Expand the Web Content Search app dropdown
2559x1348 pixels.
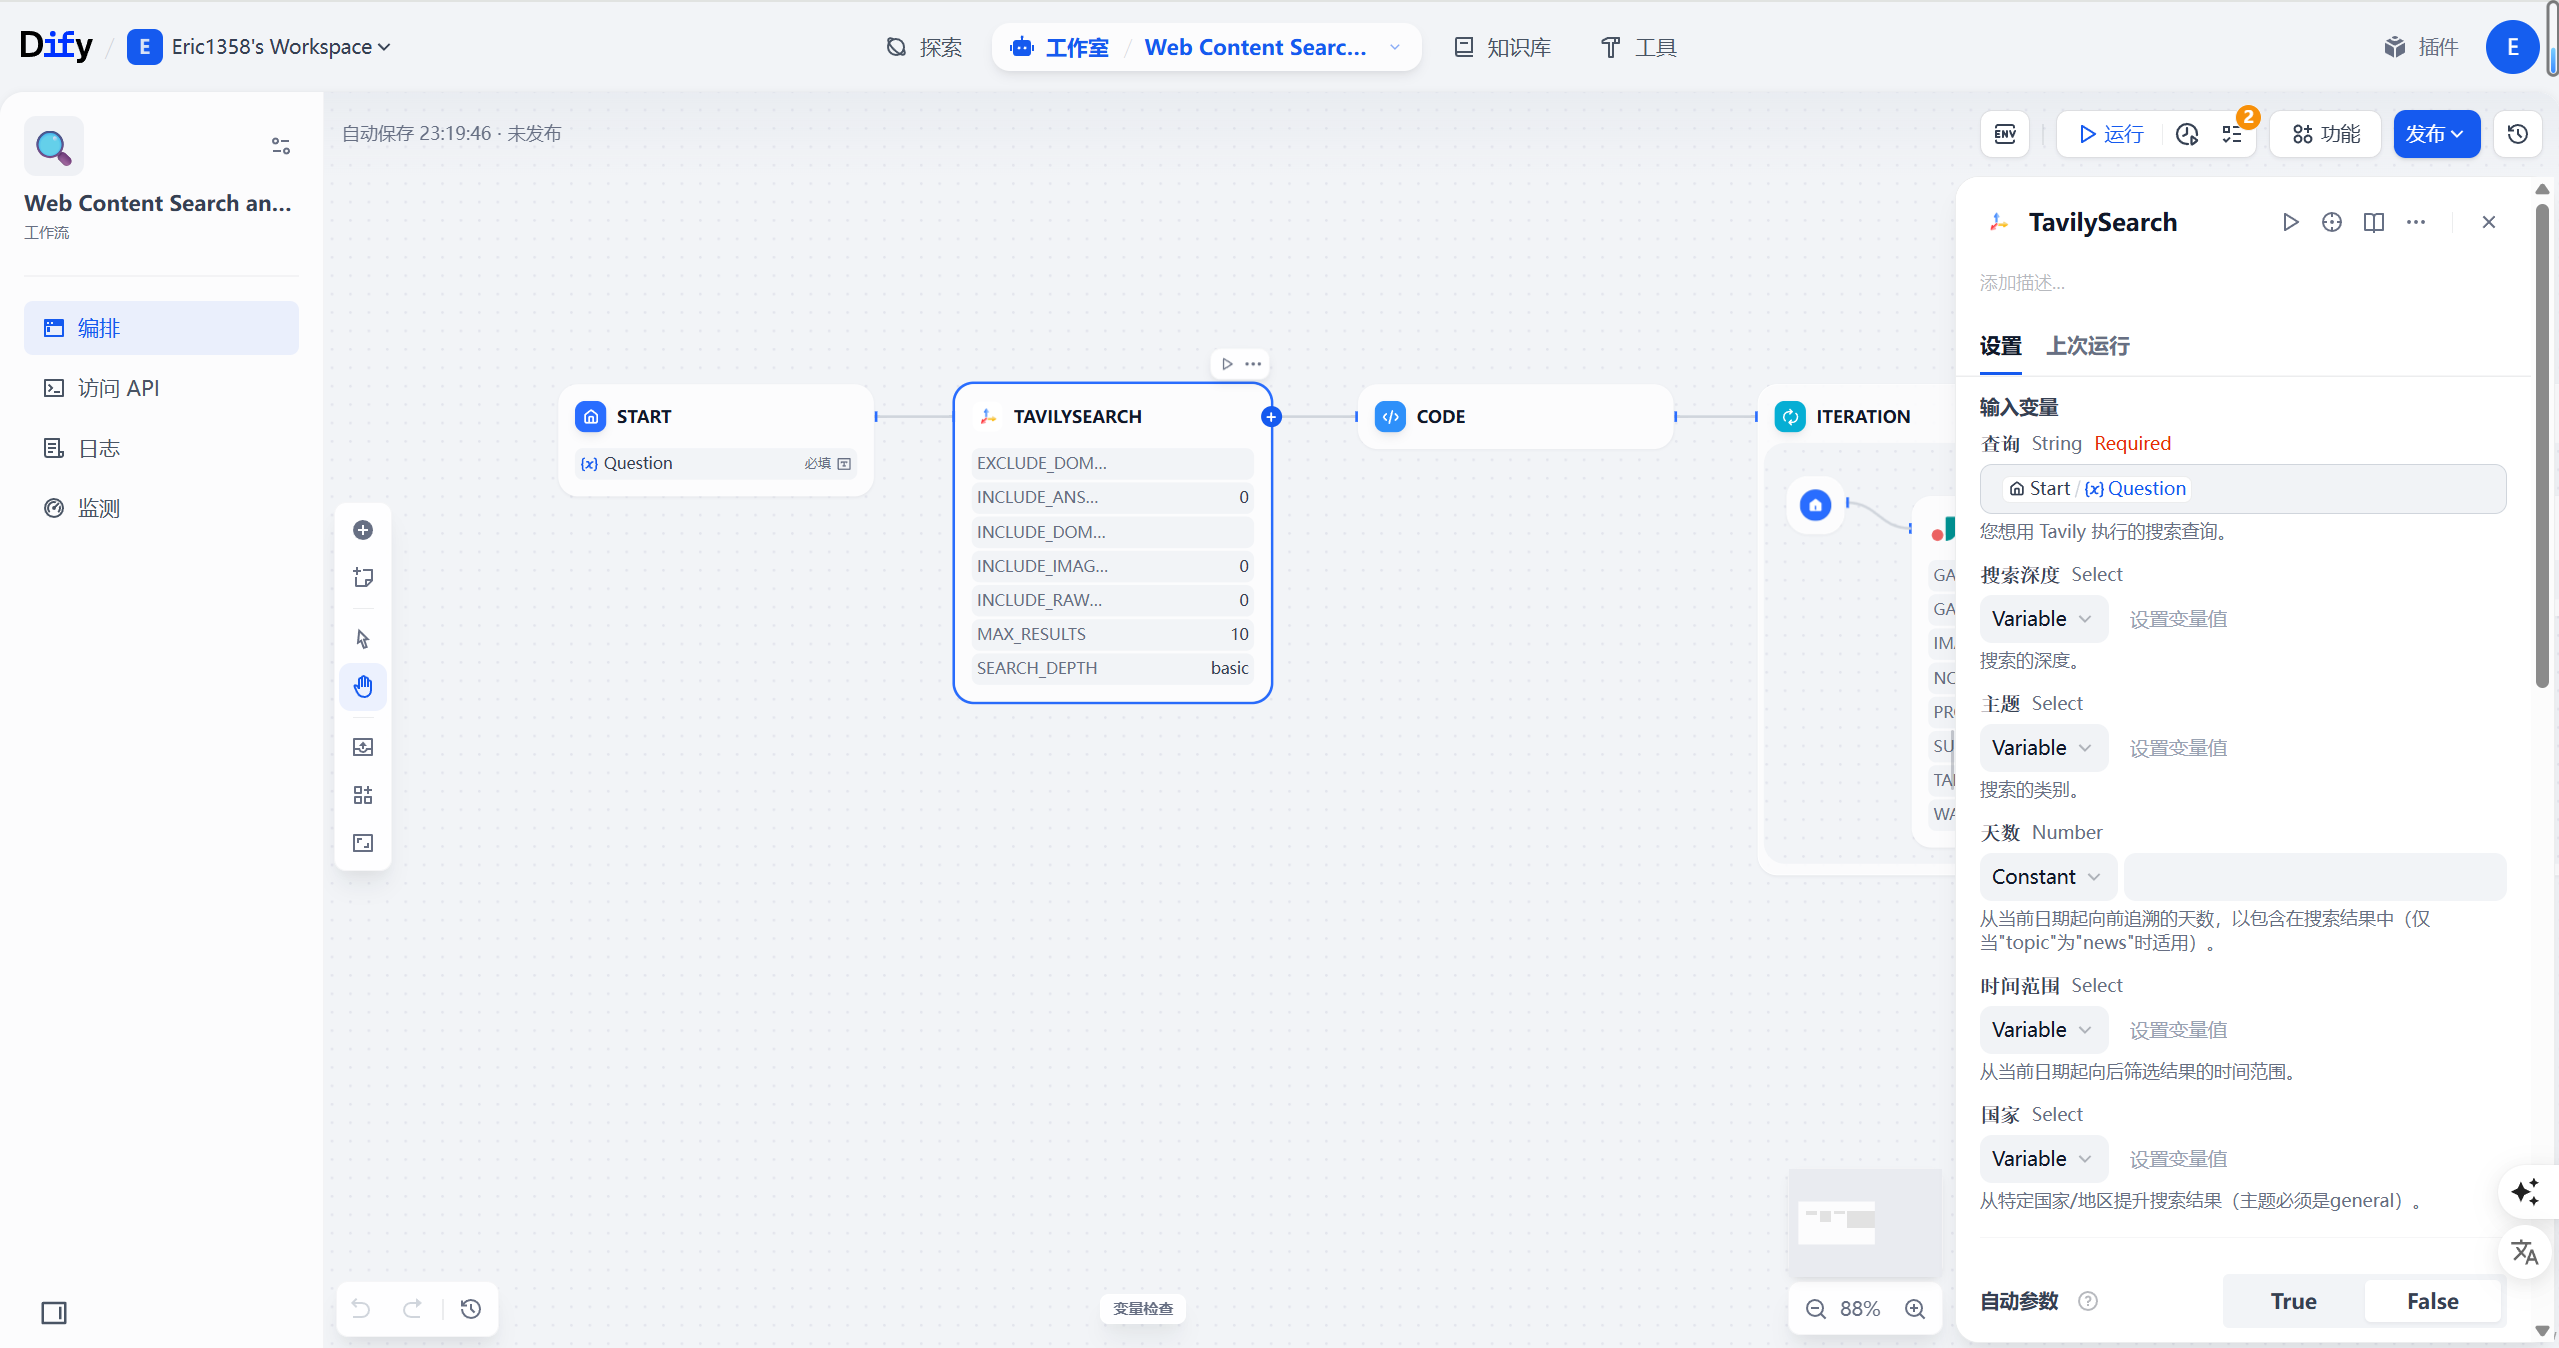(x=1395, y=47)
